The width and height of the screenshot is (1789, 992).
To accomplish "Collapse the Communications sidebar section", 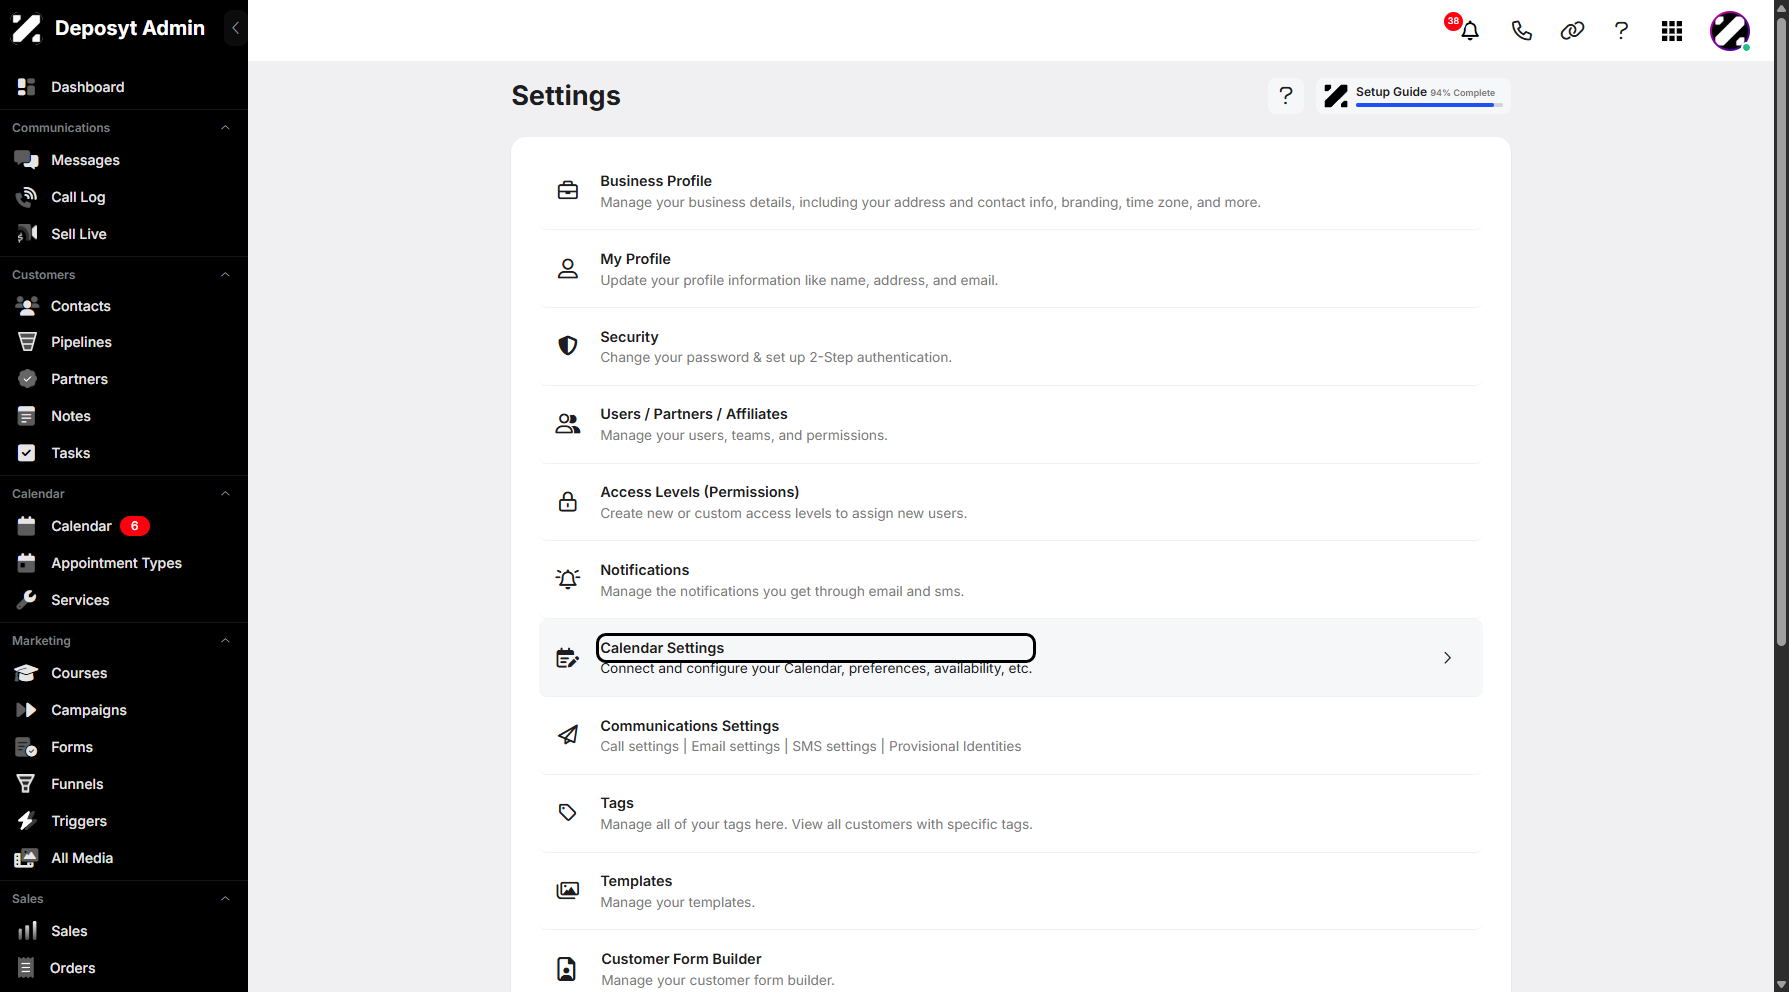I will (x=225, y=128).
